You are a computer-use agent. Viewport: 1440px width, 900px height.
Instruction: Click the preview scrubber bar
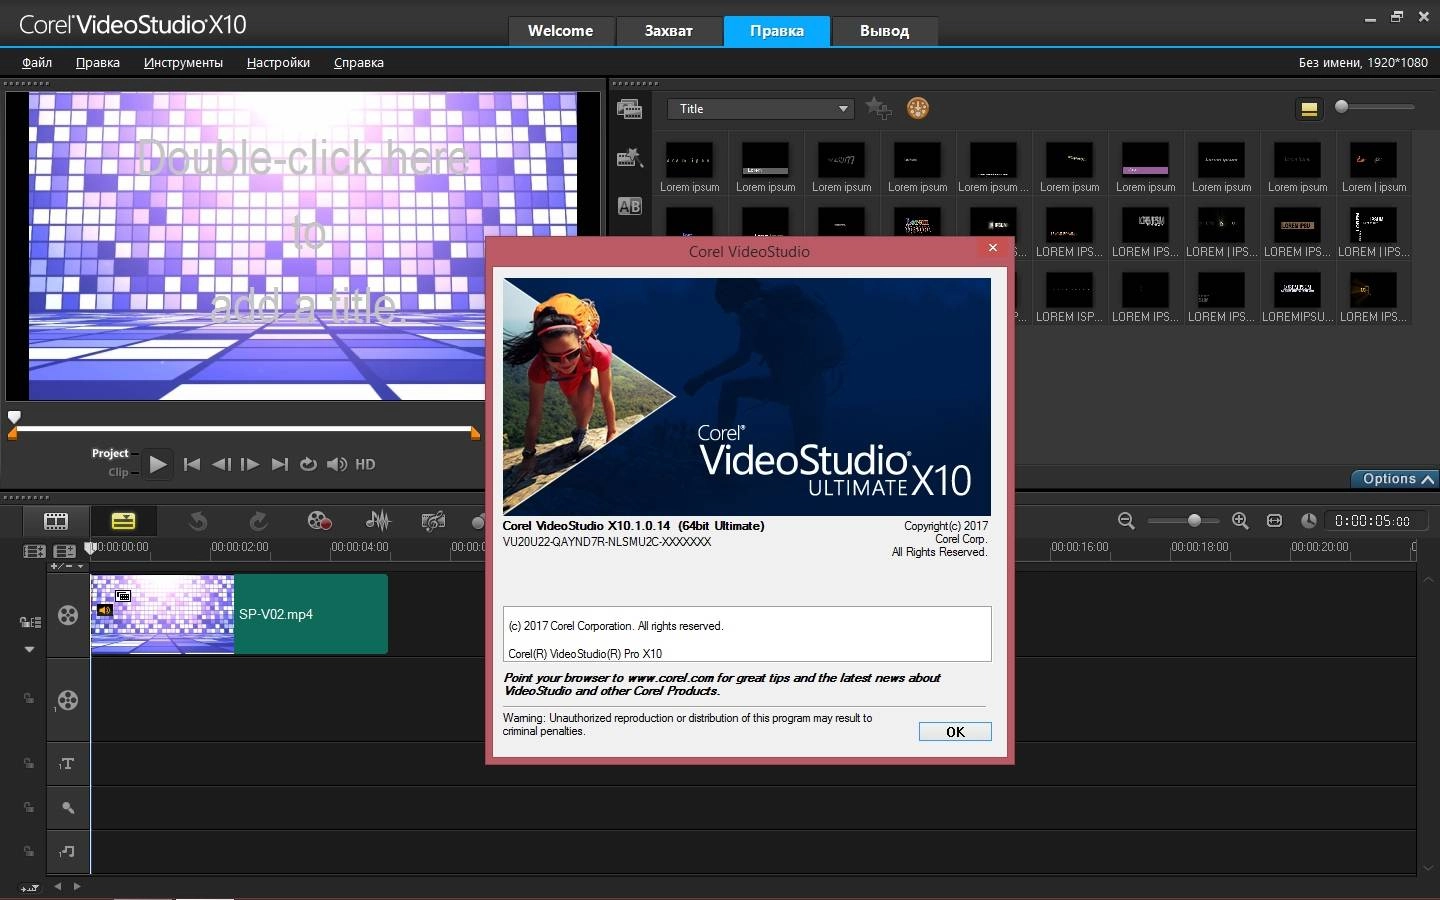(x=243, y=429)
